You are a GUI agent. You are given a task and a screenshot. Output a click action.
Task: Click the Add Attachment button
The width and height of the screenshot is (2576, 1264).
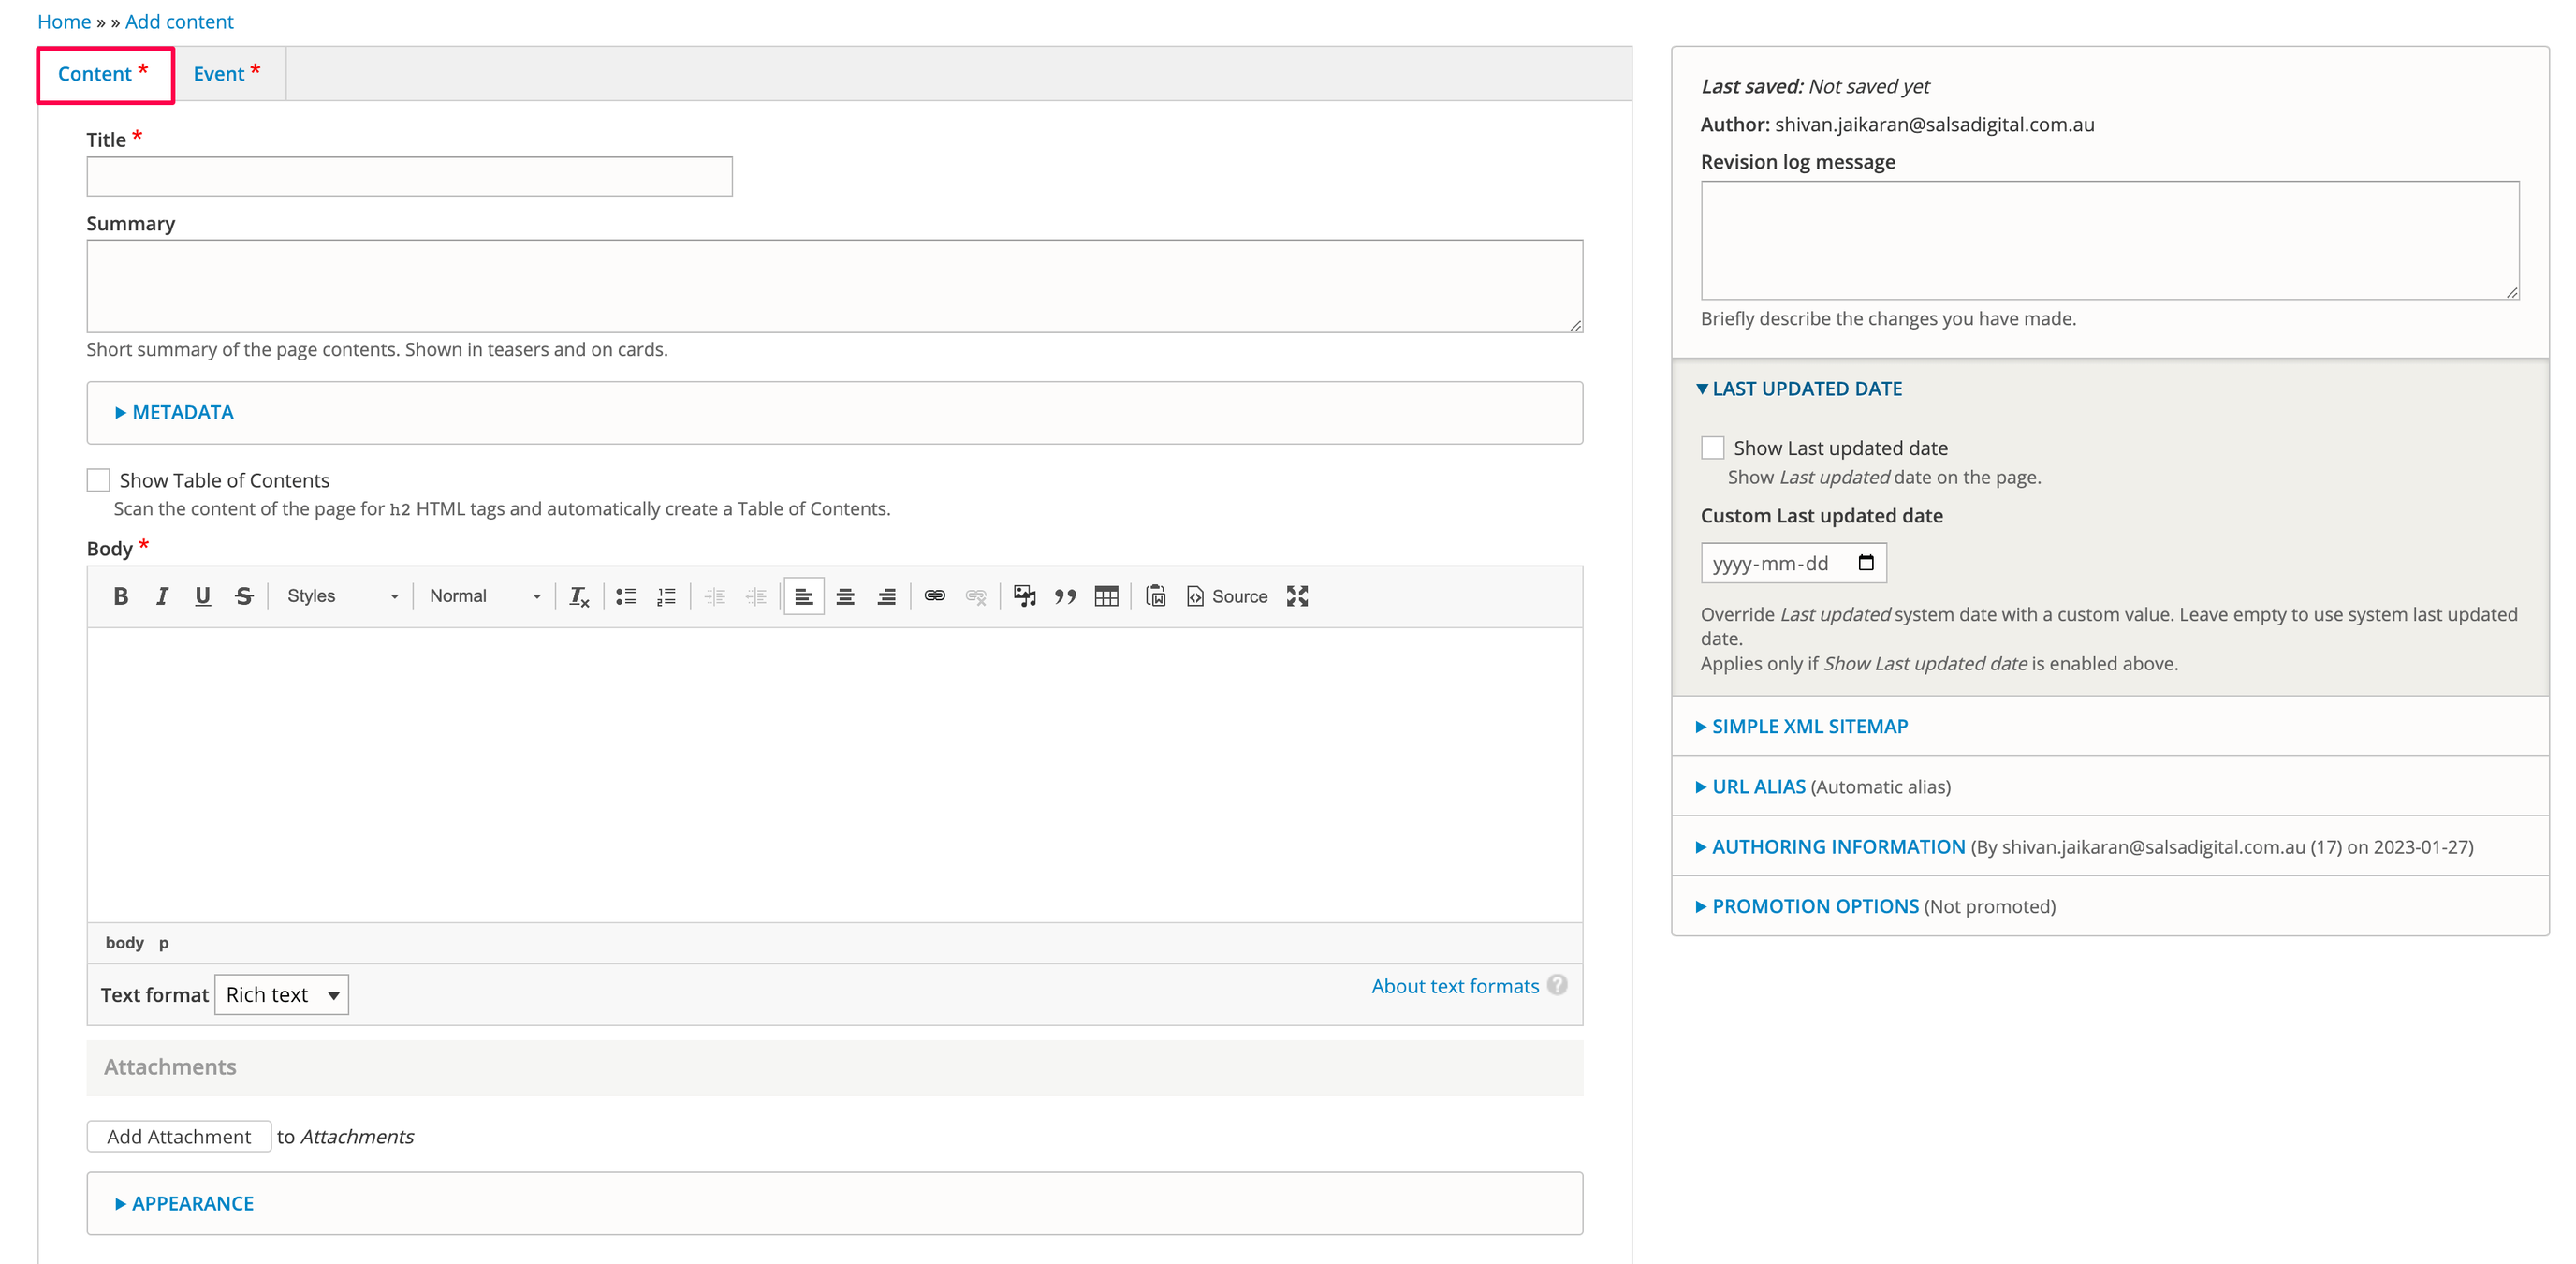(178, 1136)
